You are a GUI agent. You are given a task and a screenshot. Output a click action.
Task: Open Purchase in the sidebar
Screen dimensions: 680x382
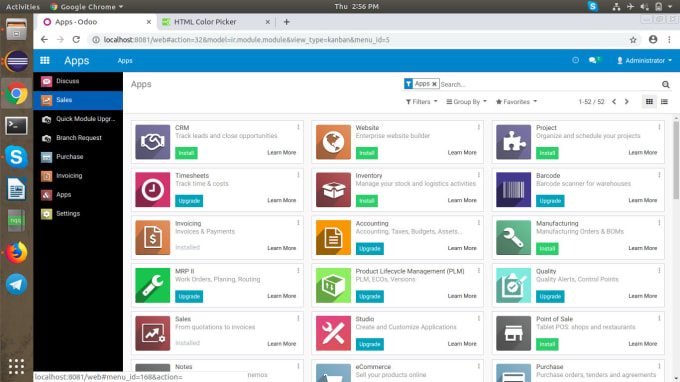(78, 157)
